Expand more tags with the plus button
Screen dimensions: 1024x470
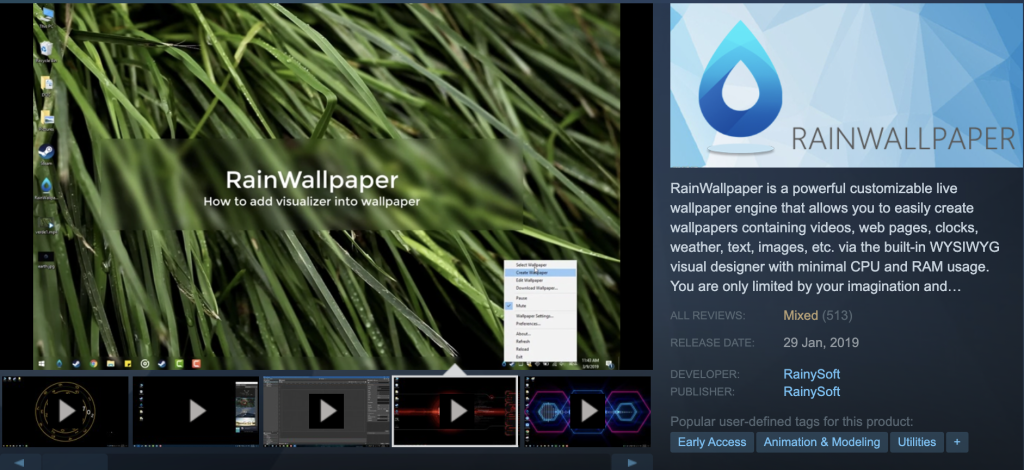pos(957,442)
